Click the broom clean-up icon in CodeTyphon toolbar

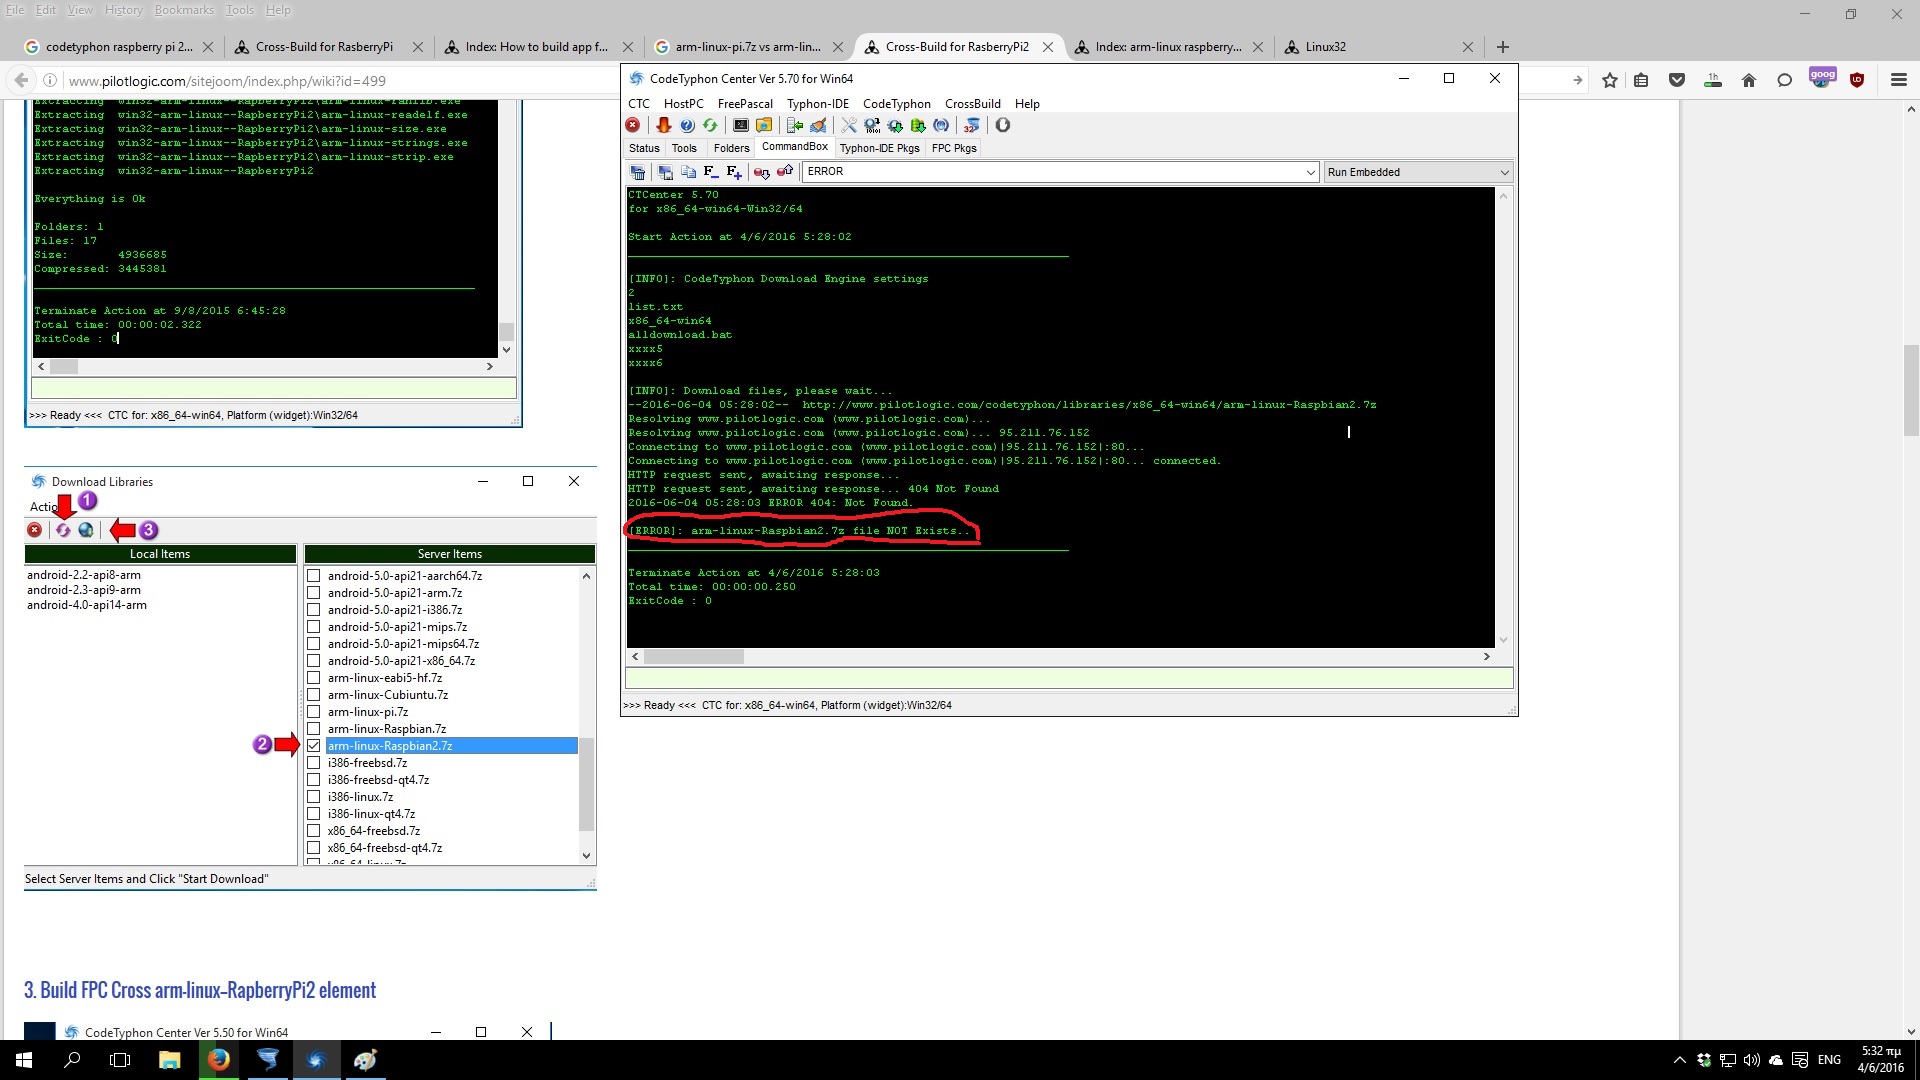click(818, 125)
